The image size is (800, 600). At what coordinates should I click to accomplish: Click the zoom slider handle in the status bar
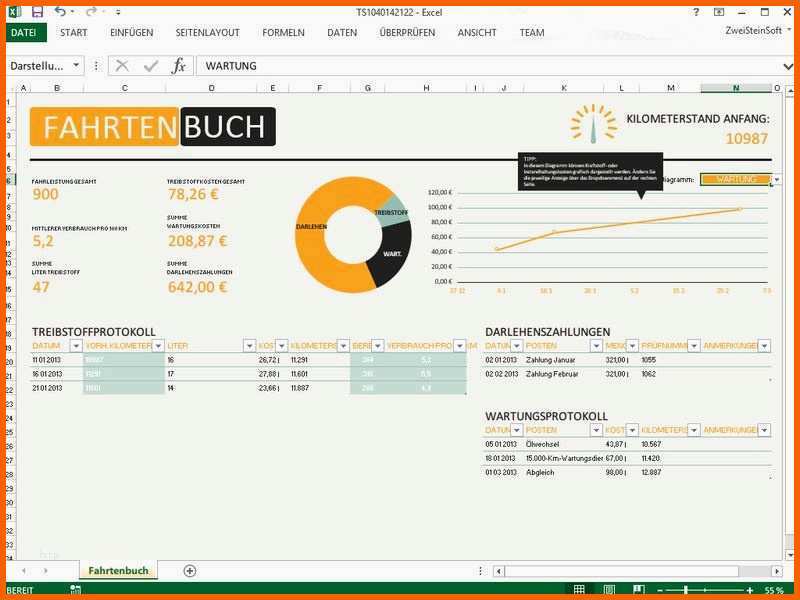(686, 590)
